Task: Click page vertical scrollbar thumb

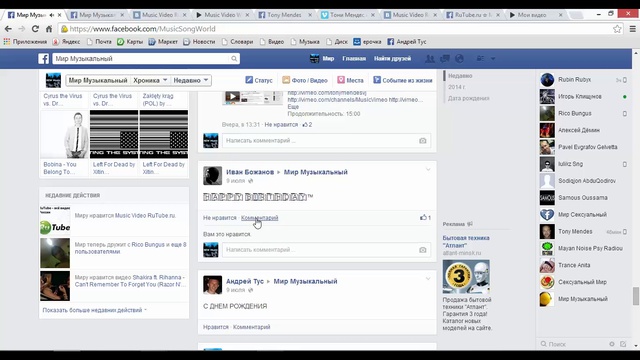Action: [x=636, y=296]
